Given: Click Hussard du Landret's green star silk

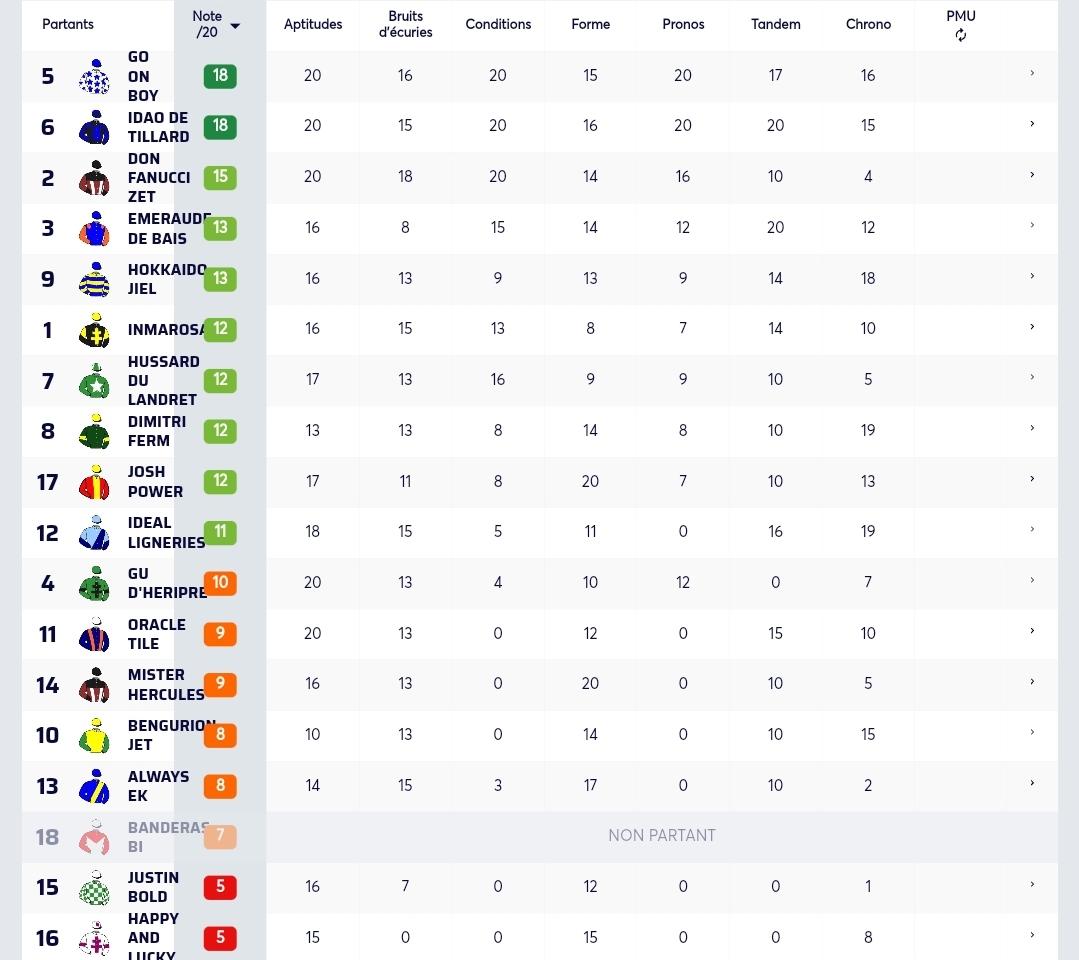Looking at the screenshot, I should pyautogui.click(x=94, y=381).
